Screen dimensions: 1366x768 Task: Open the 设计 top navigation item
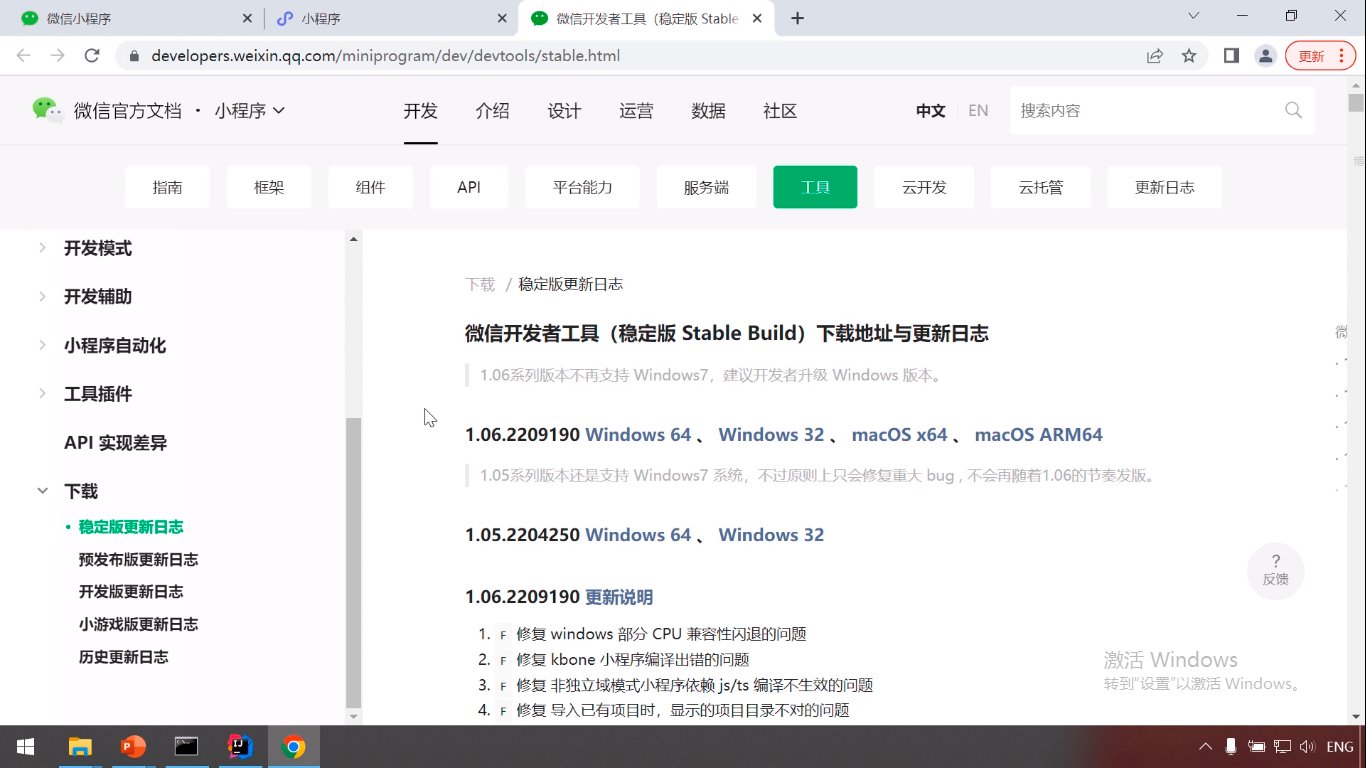[x=565, y=111]
